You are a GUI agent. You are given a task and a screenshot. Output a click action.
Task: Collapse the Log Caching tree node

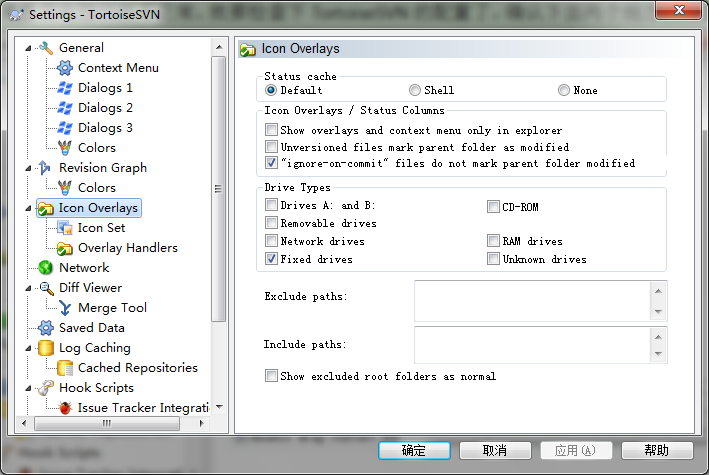(x=28, y=348)
